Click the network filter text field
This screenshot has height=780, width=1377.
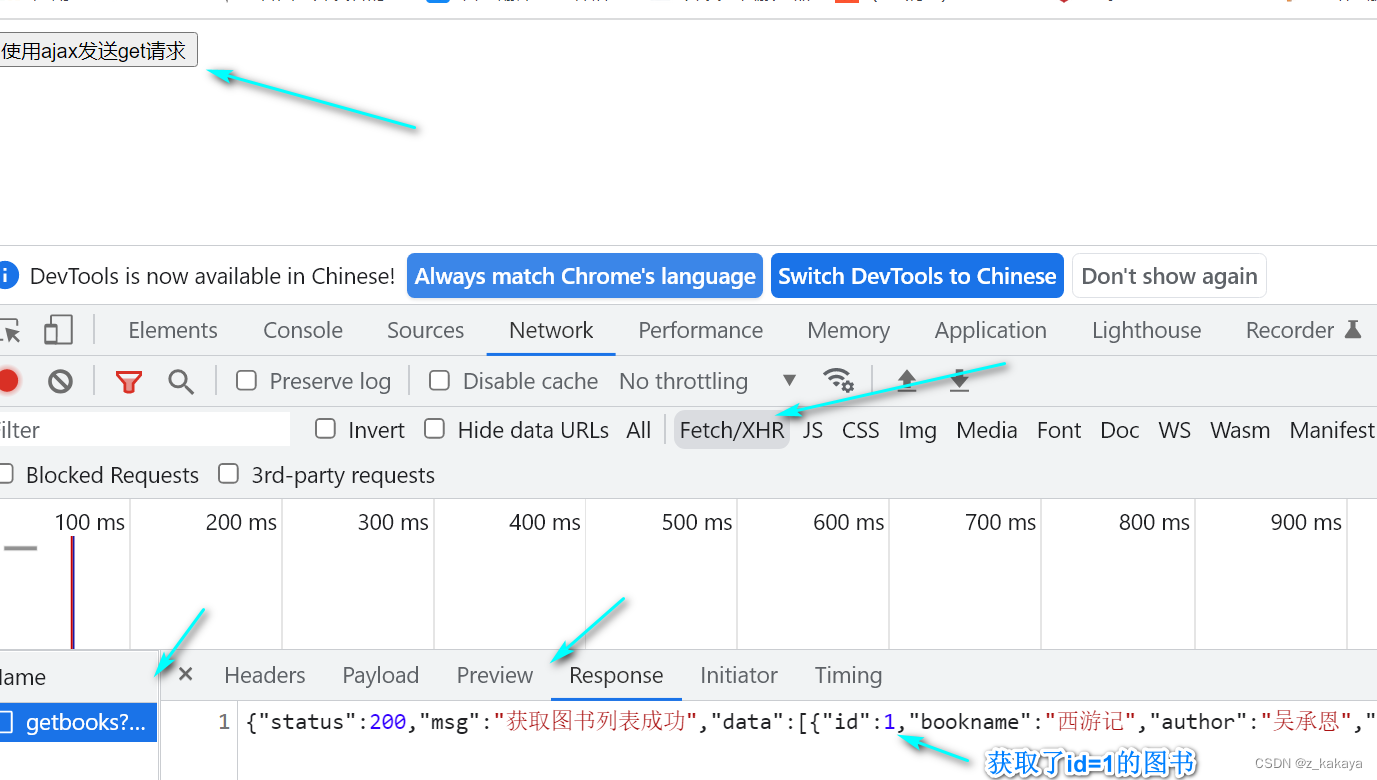(x=145, y=430)
